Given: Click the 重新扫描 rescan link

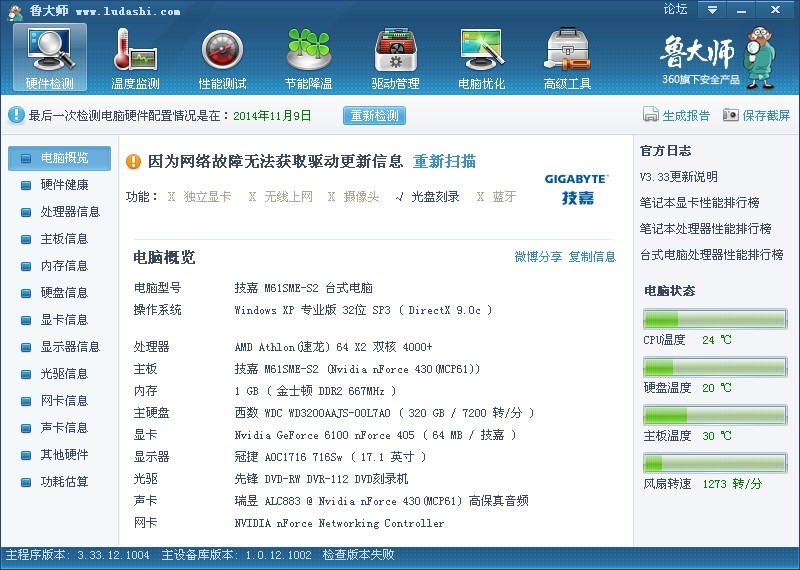Looking at the screenshot, I should pos(444,161).
